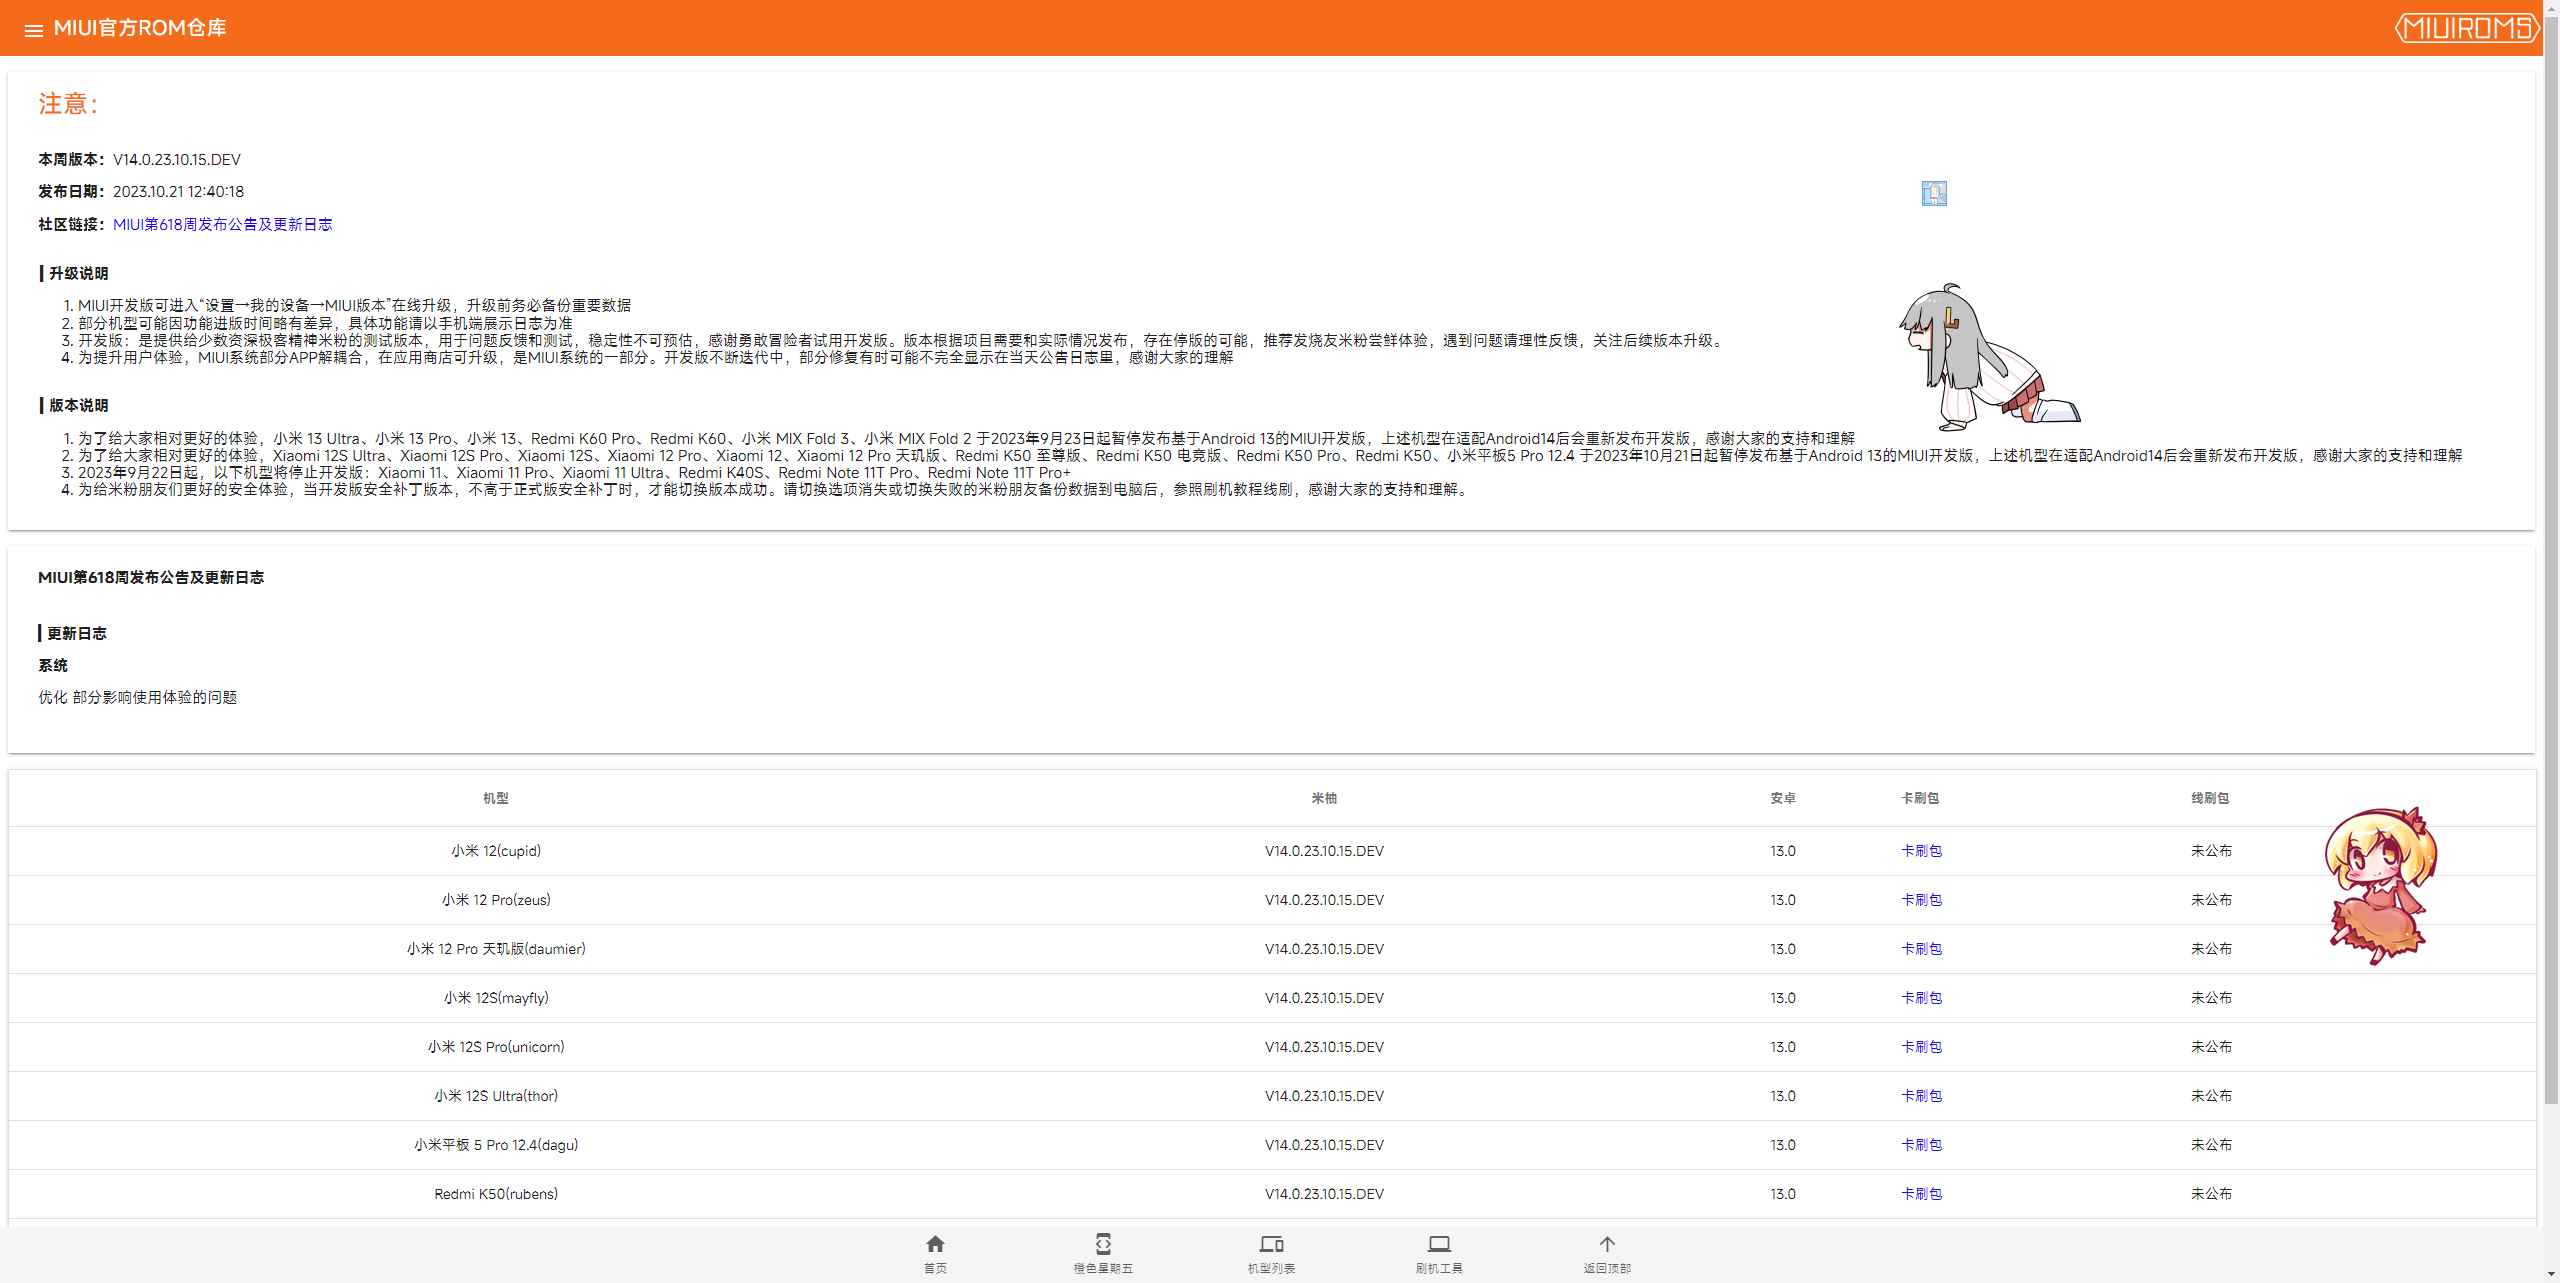Click the 更新日志 section heading
2560x1283 pixels.
click(76, 634)
